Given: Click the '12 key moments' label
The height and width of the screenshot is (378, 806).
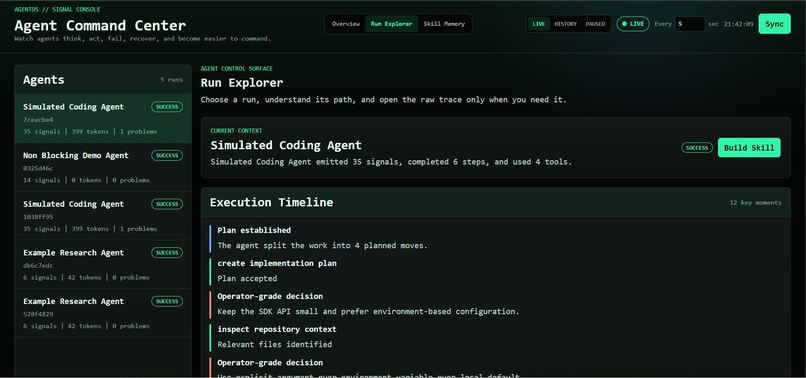Looking at the screenshot, I should (x=756, y=203).
